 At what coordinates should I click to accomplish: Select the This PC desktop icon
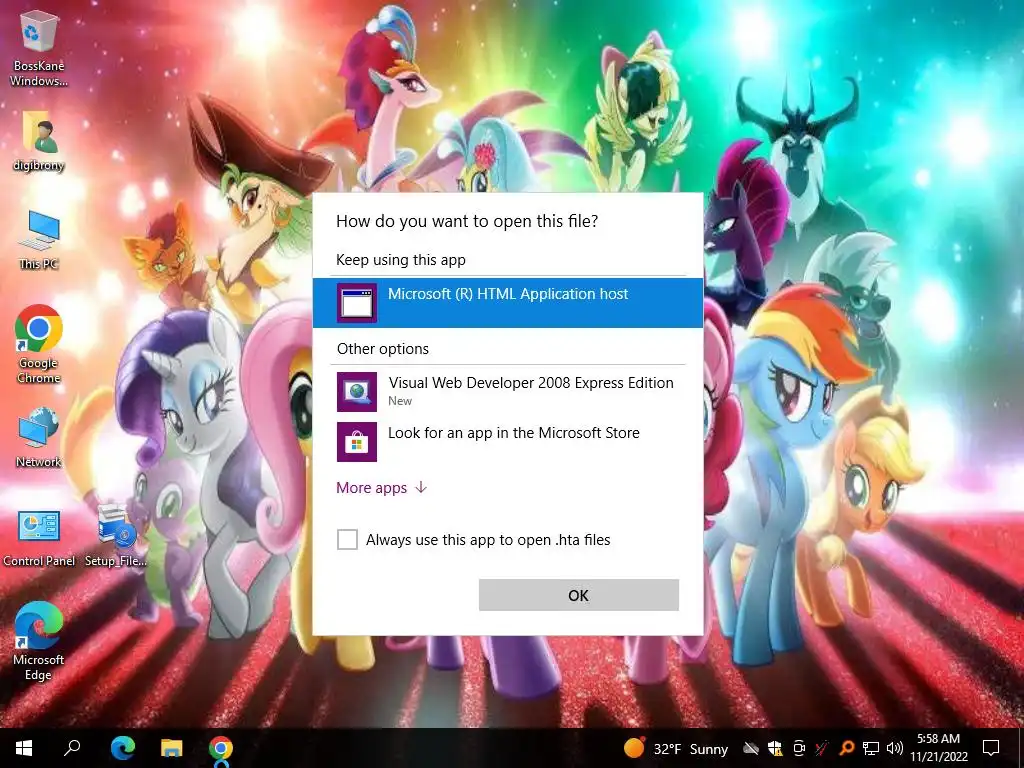[x=39, y=240]
